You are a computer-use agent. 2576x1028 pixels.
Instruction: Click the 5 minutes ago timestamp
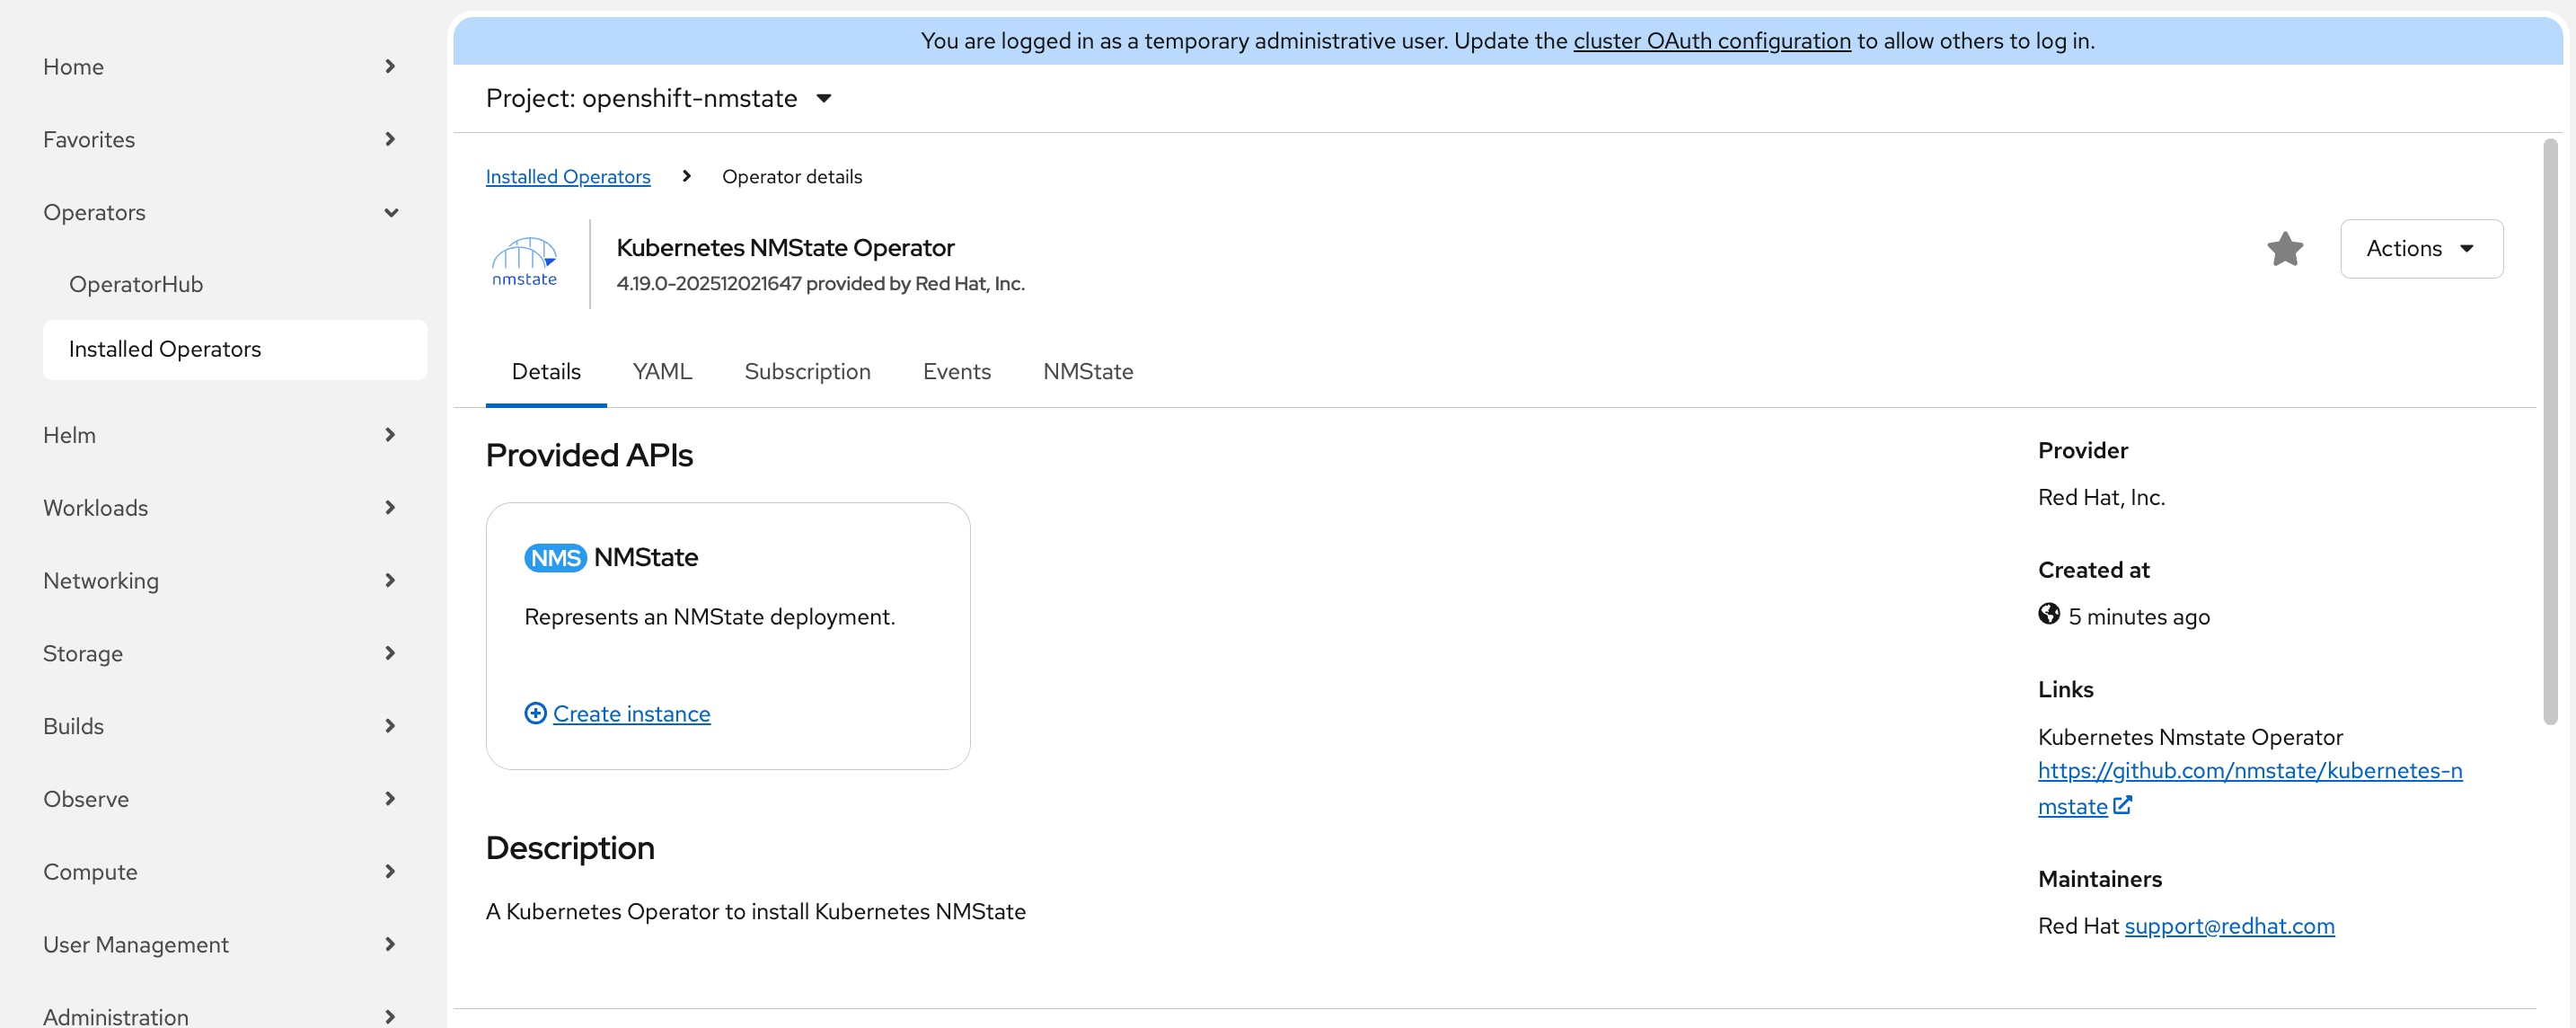click(2138, 617)
